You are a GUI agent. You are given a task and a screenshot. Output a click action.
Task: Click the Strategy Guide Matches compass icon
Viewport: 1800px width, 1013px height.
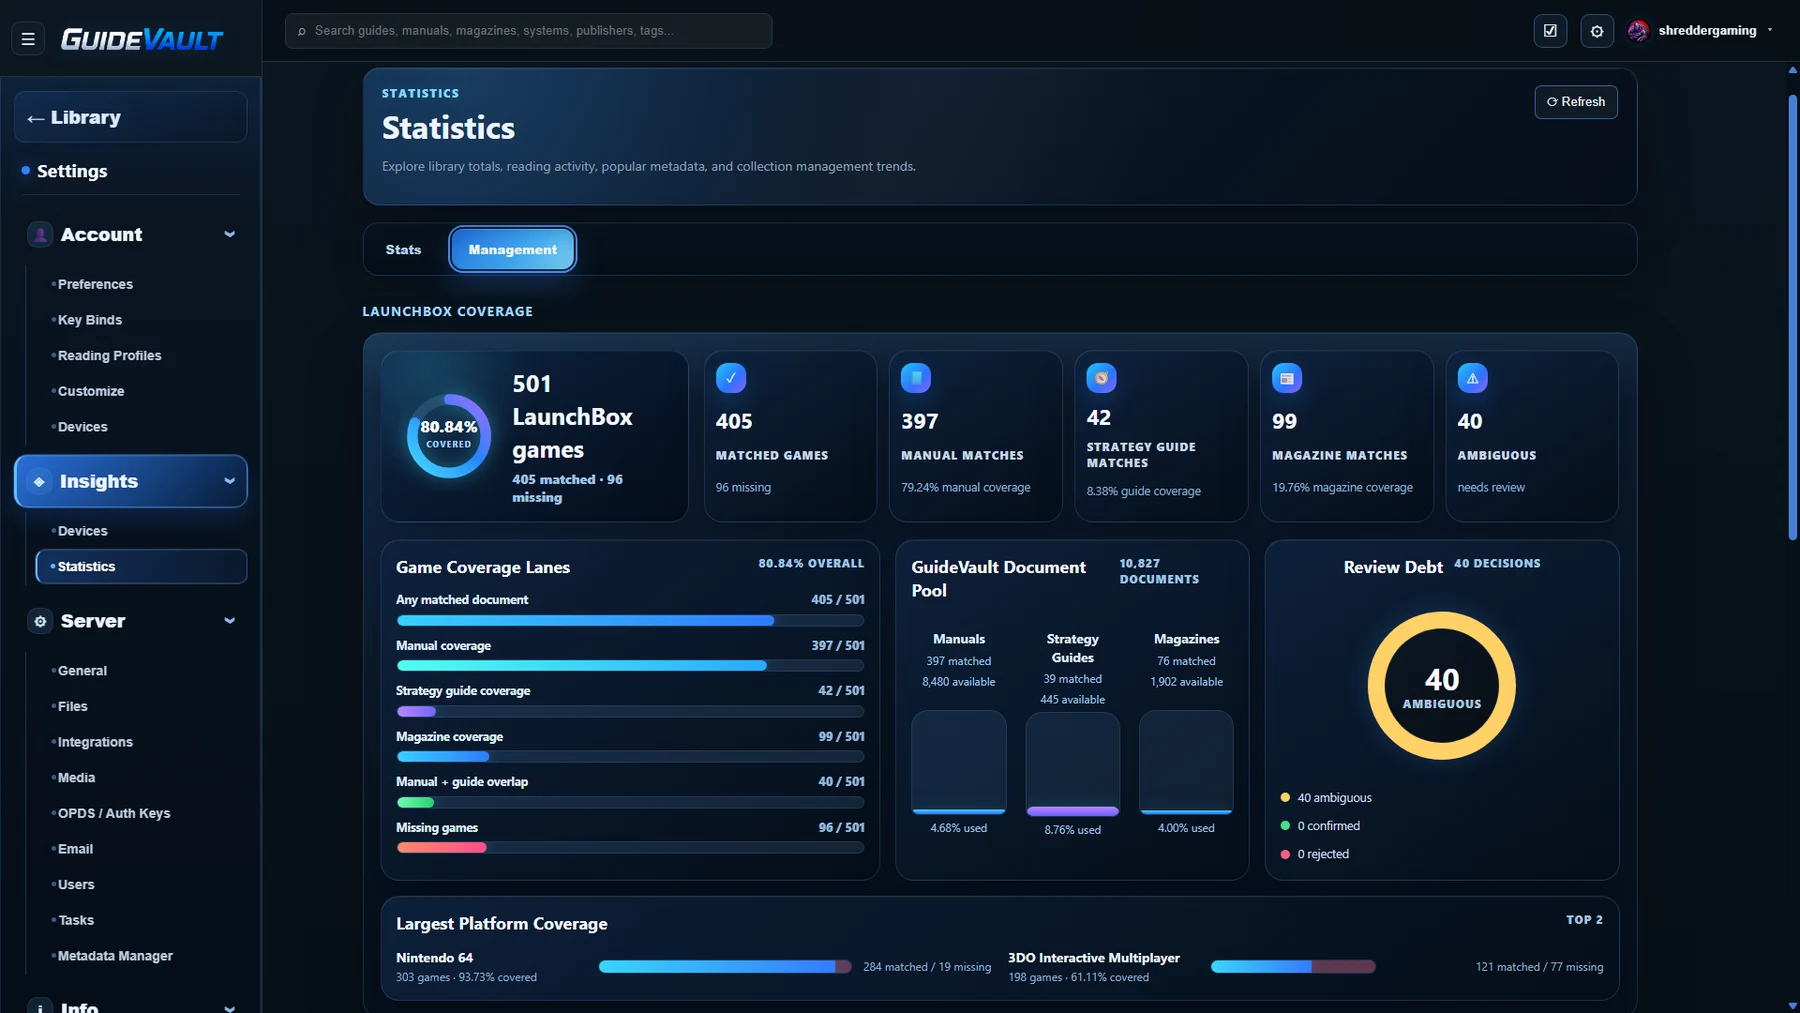tap(1101, 378)
